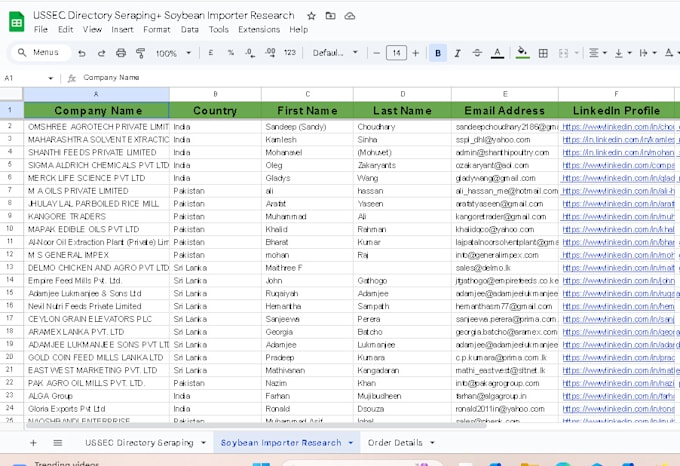680x466 pixels.
Task: Open the zoom 100% dropdown
Action: pyautogui.click(x=173, y=53)
